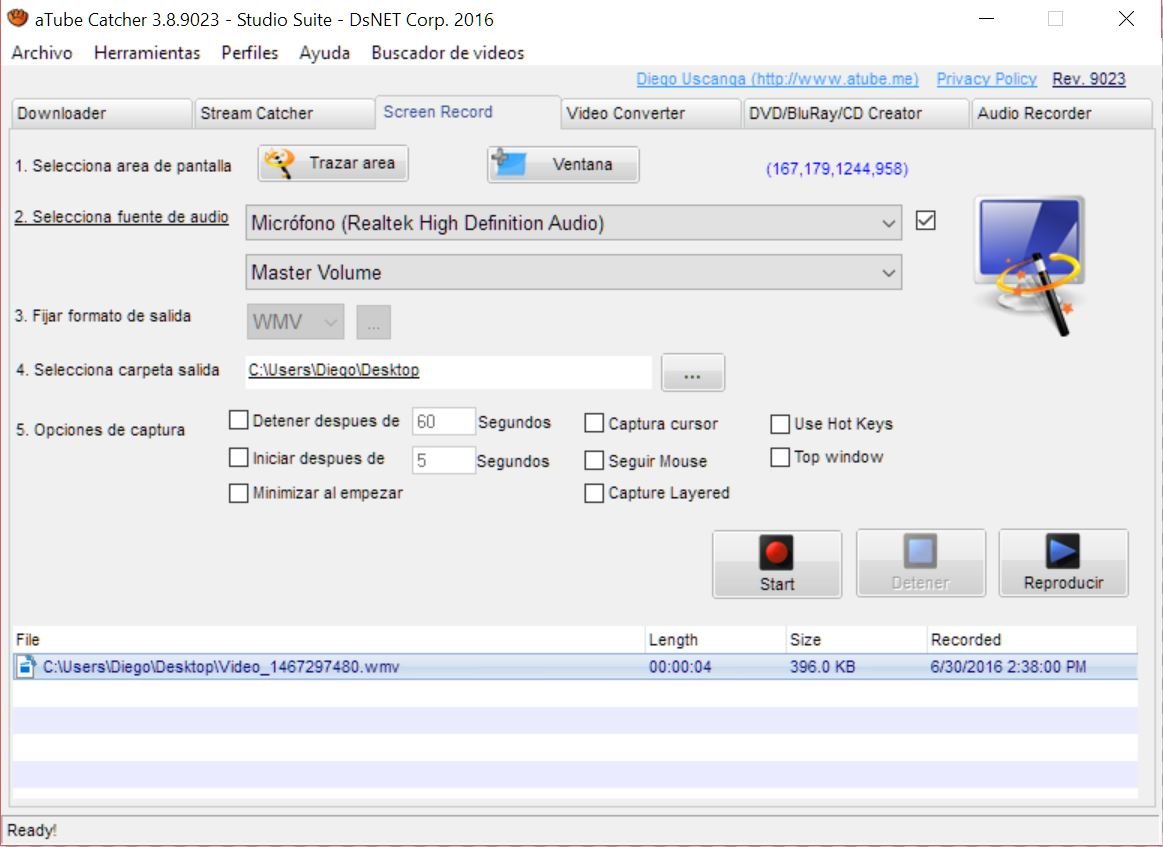Open the Master Volume dropdown

click(889, 272)
